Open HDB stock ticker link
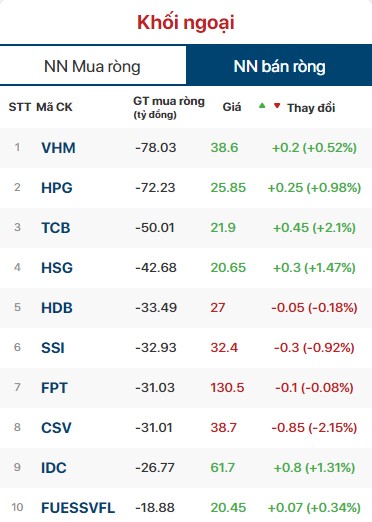Viewport: 372px width, 522px height. pos(57,308)
